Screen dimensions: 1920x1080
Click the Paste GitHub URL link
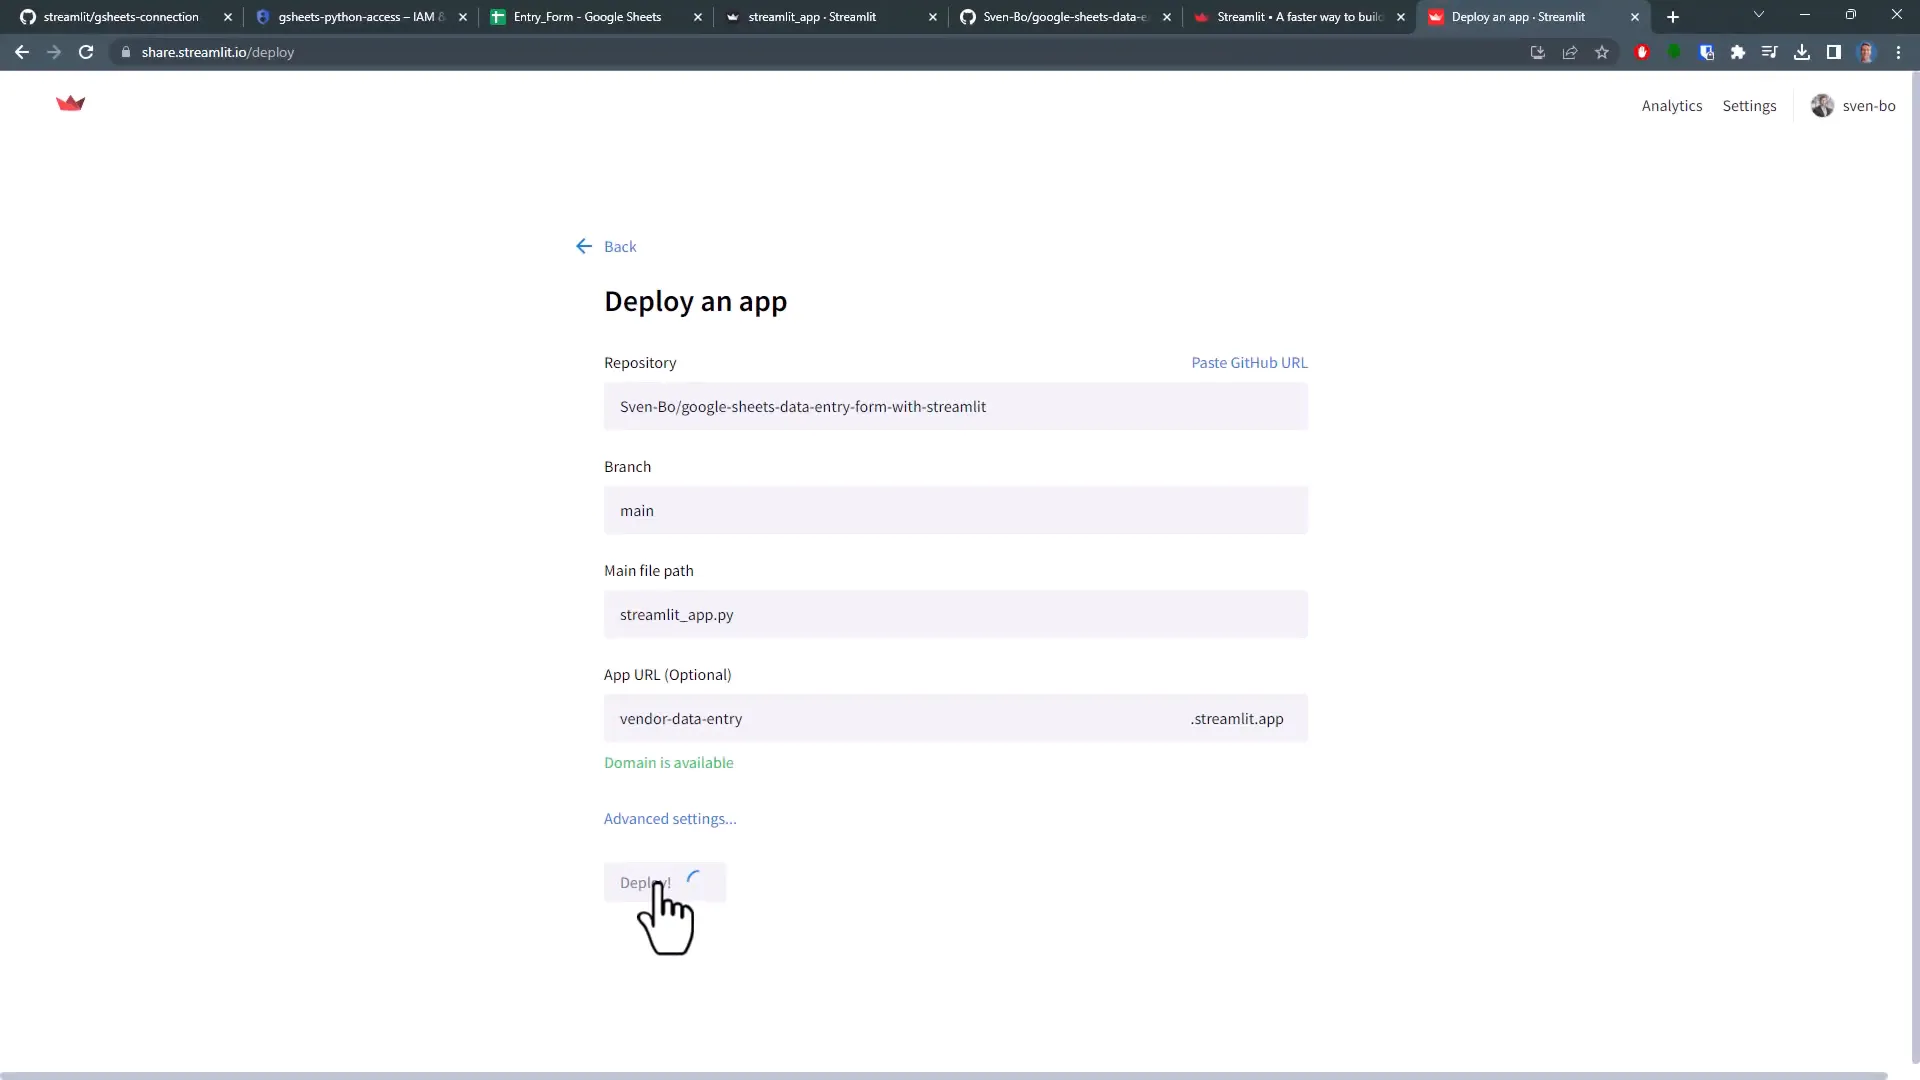[x=1249, y=362]
